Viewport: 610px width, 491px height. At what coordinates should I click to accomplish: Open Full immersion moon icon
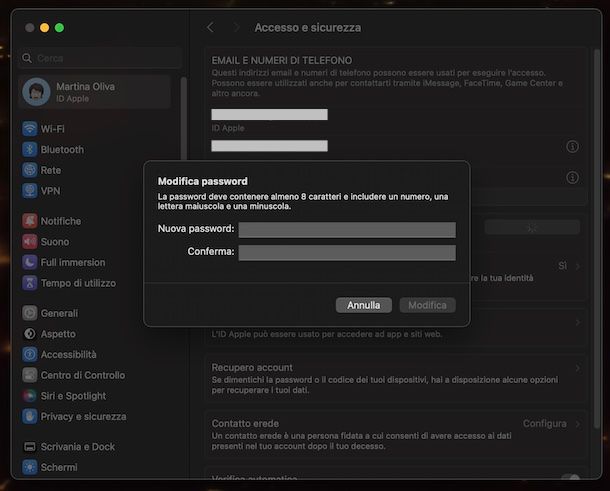(30, 262)
